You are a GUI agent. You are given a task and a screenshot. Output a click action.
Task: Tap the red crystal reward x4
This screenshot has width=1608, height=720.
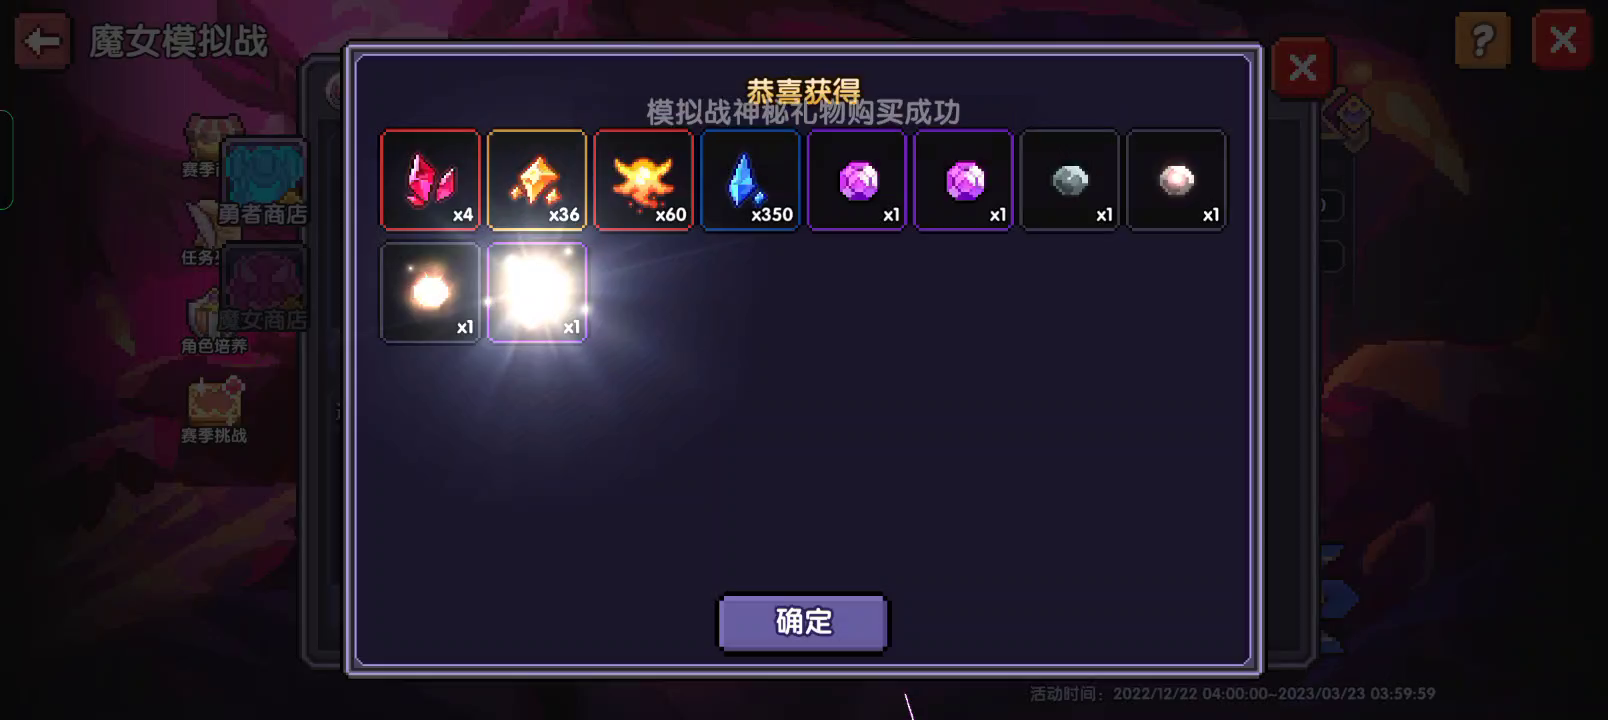click(430, 180)
